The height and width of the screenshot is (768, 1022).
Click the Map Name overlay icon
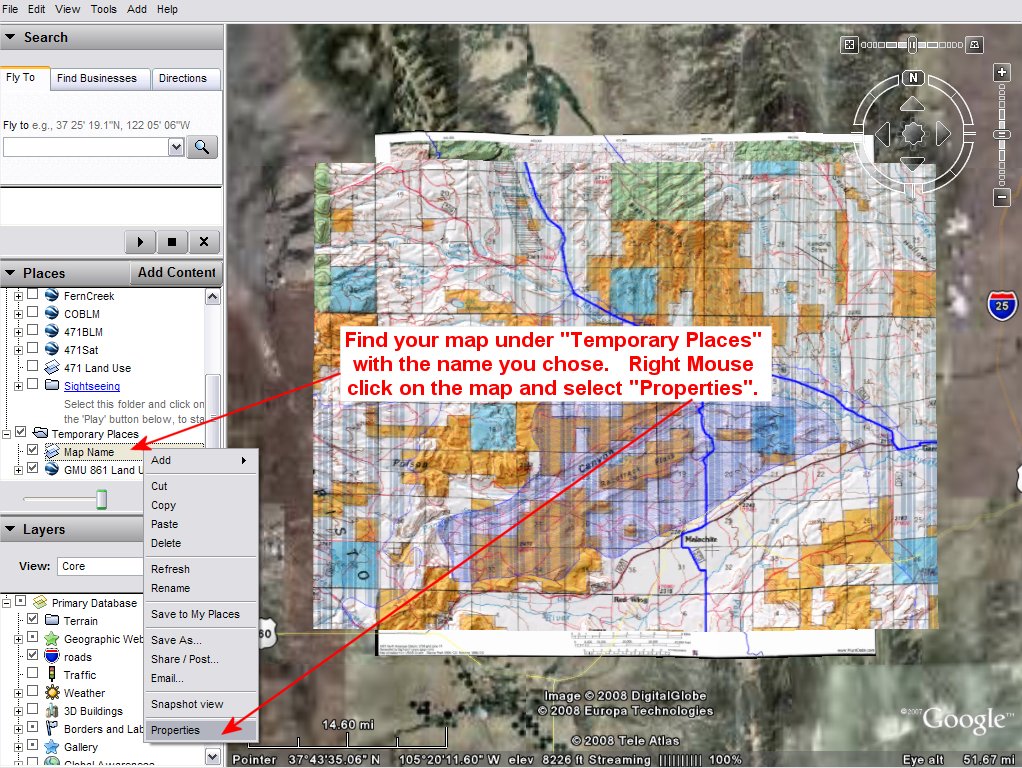click(52, 451)
